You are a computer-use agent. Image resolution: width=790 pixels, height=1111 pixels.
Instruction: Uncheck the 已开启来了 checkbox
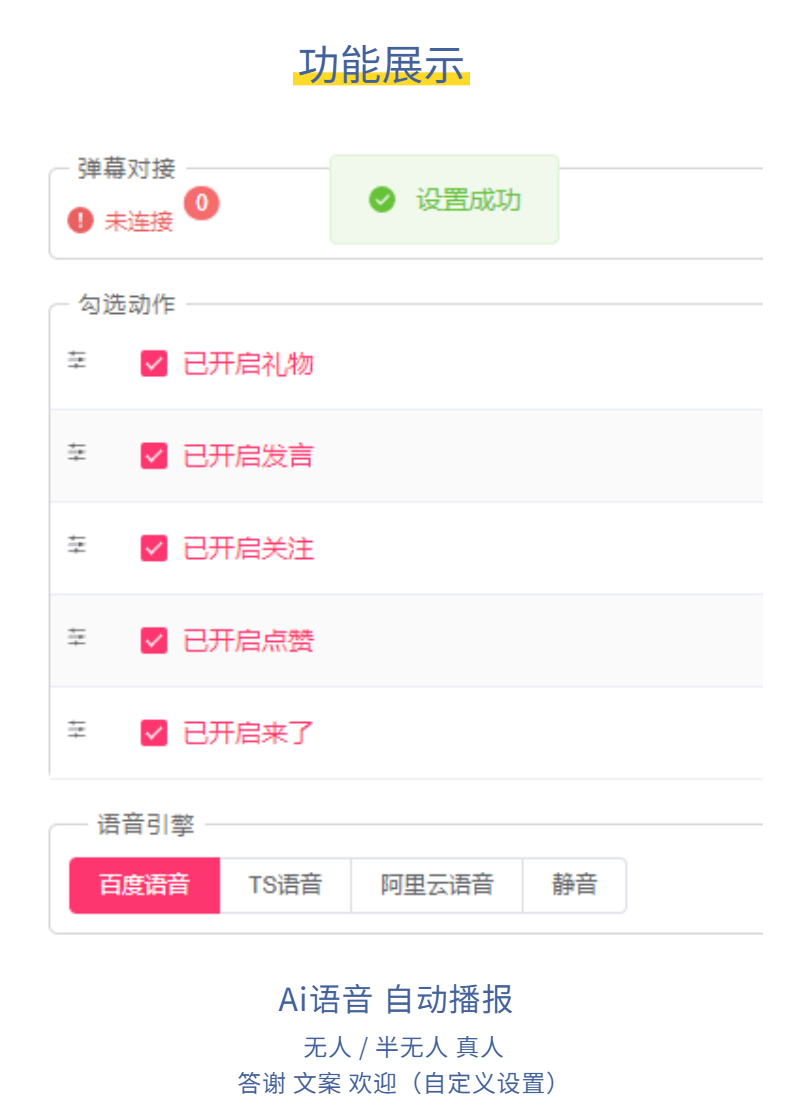pyautogui.click(x=154, y=733)
